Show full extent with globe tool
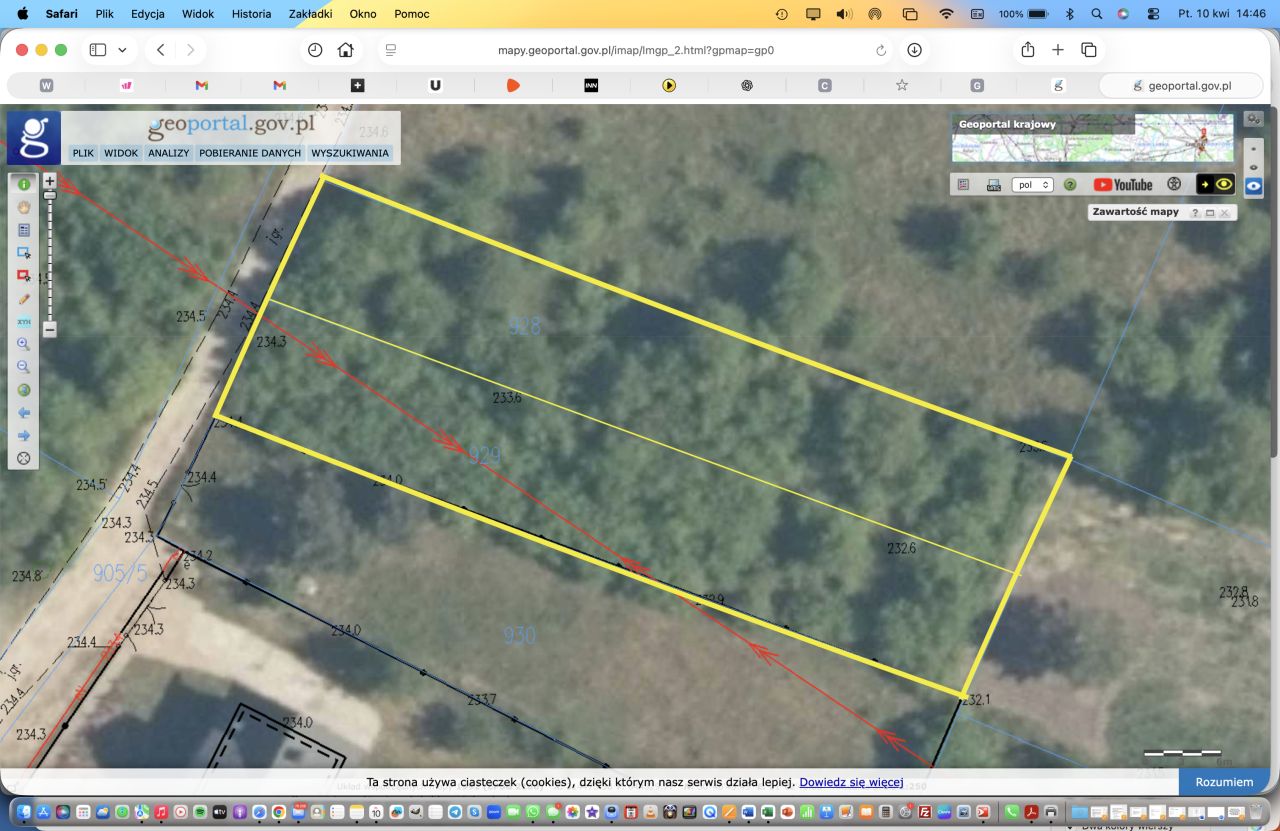 [24, 390]
